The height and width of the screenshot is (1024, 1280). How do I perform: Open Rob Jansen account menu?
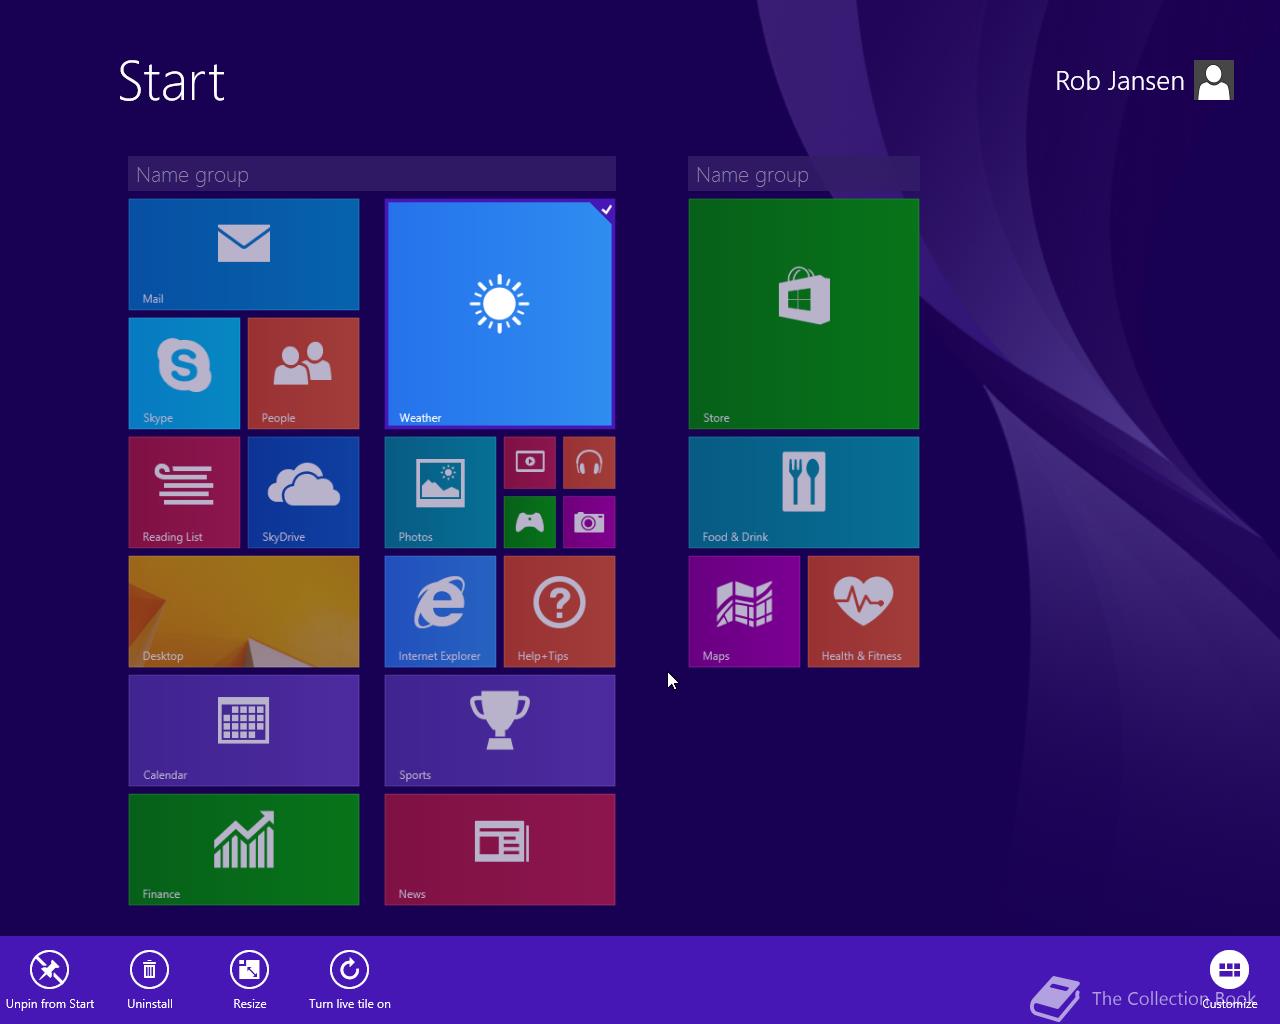tap(1120, 81)
